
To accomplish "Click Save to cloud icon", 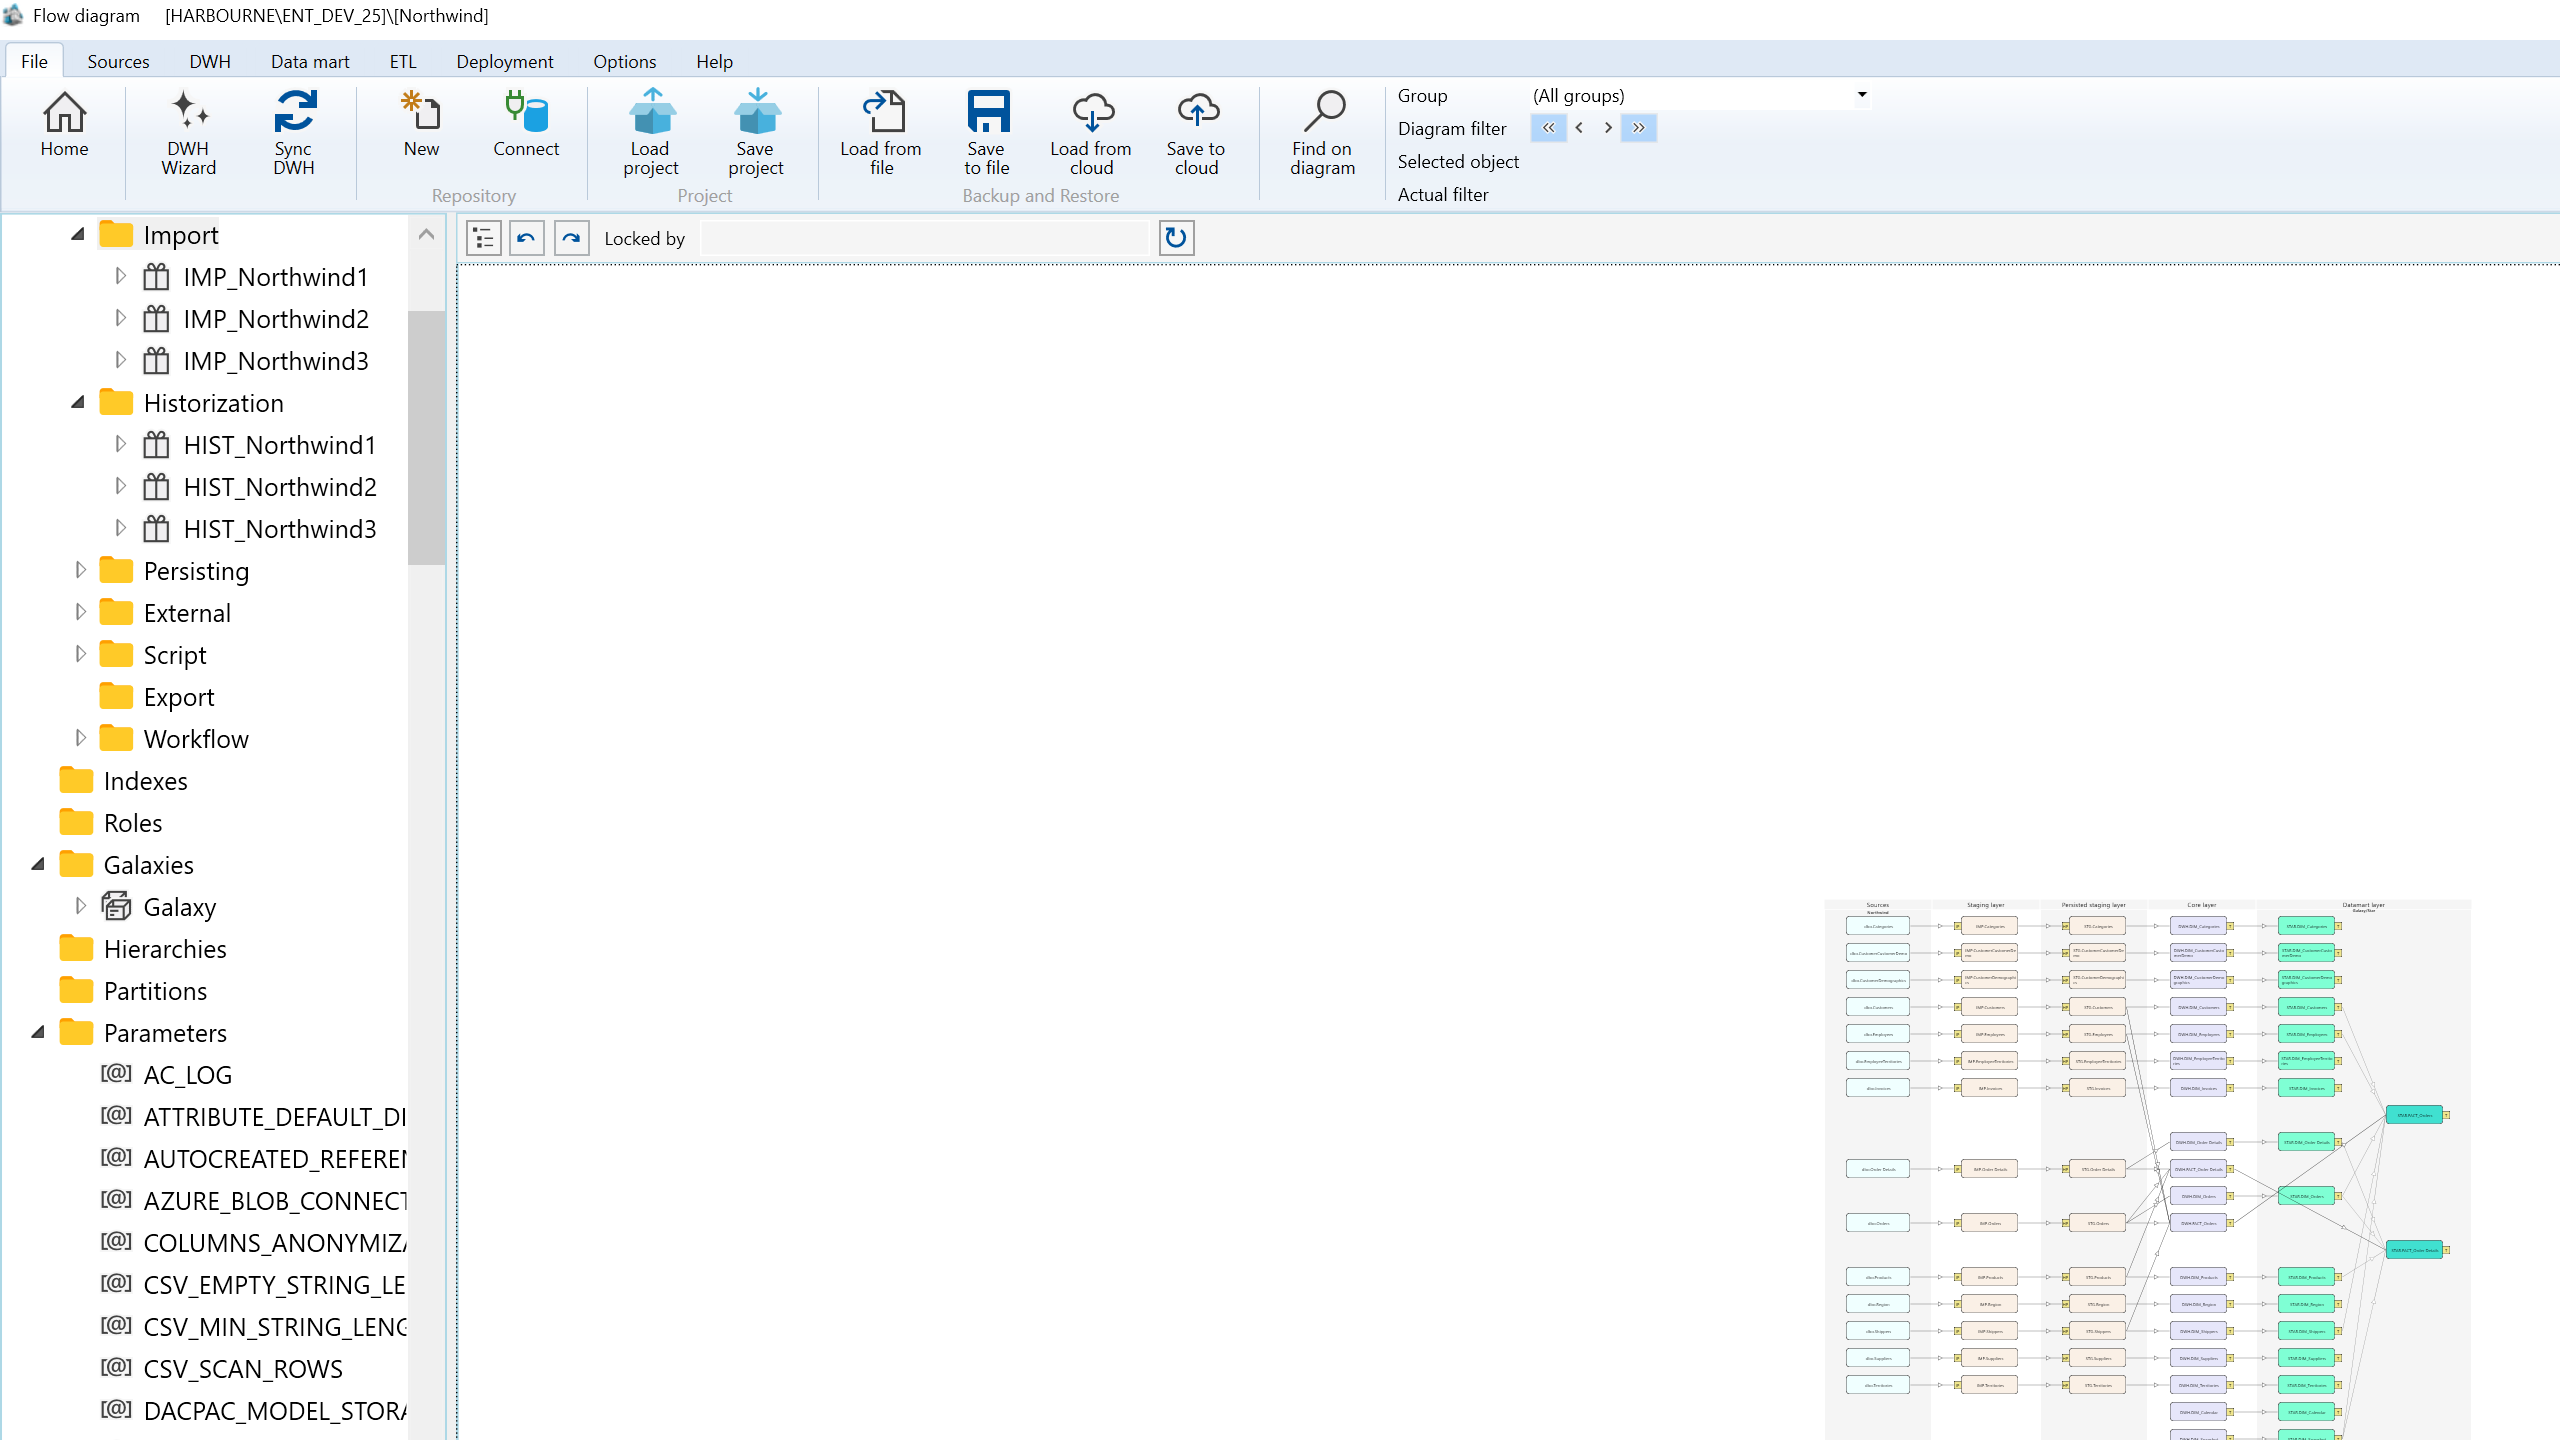I will tap(1196, 133).
